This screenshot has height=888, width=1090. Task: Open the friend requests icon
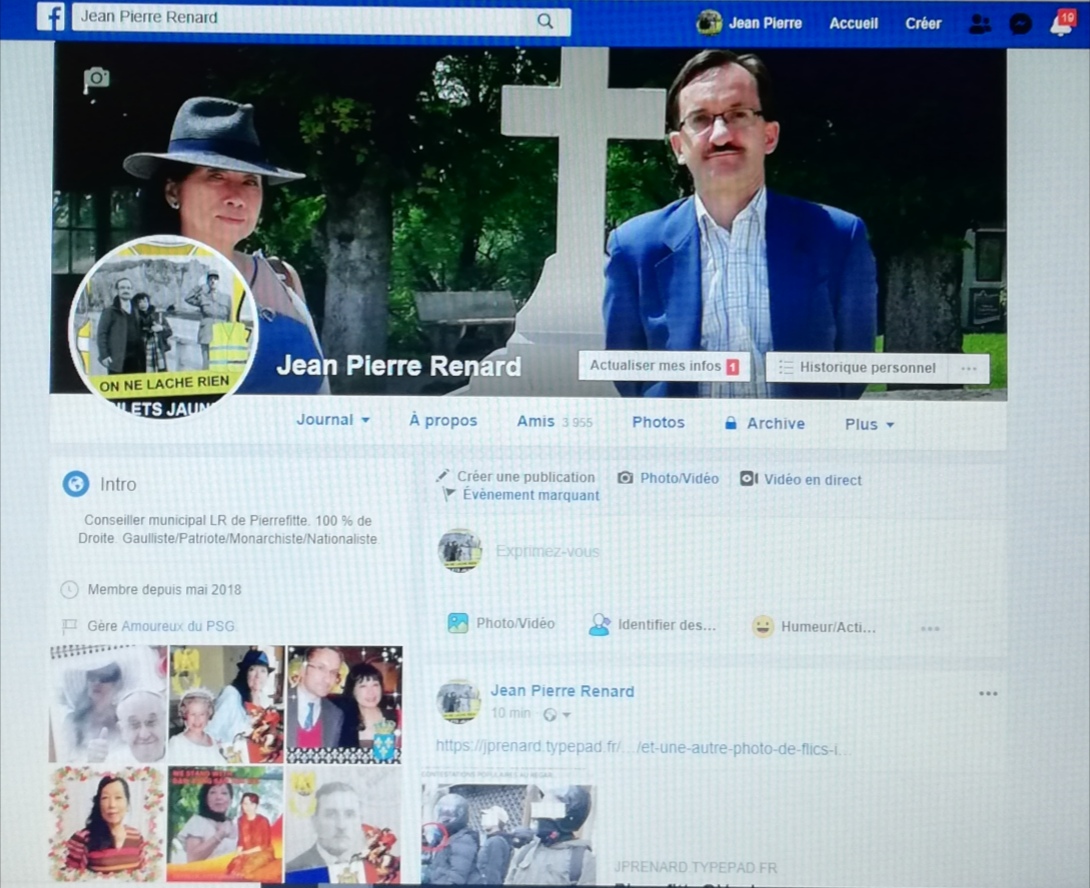[979, 24]
